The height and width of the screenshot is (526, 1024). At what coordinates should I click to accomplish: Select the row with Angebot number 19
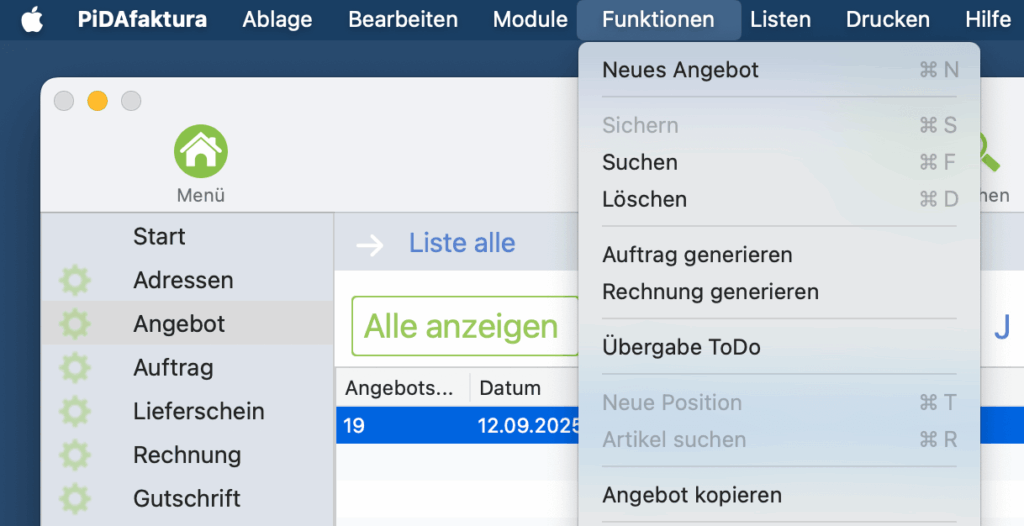tap(456, 426)
